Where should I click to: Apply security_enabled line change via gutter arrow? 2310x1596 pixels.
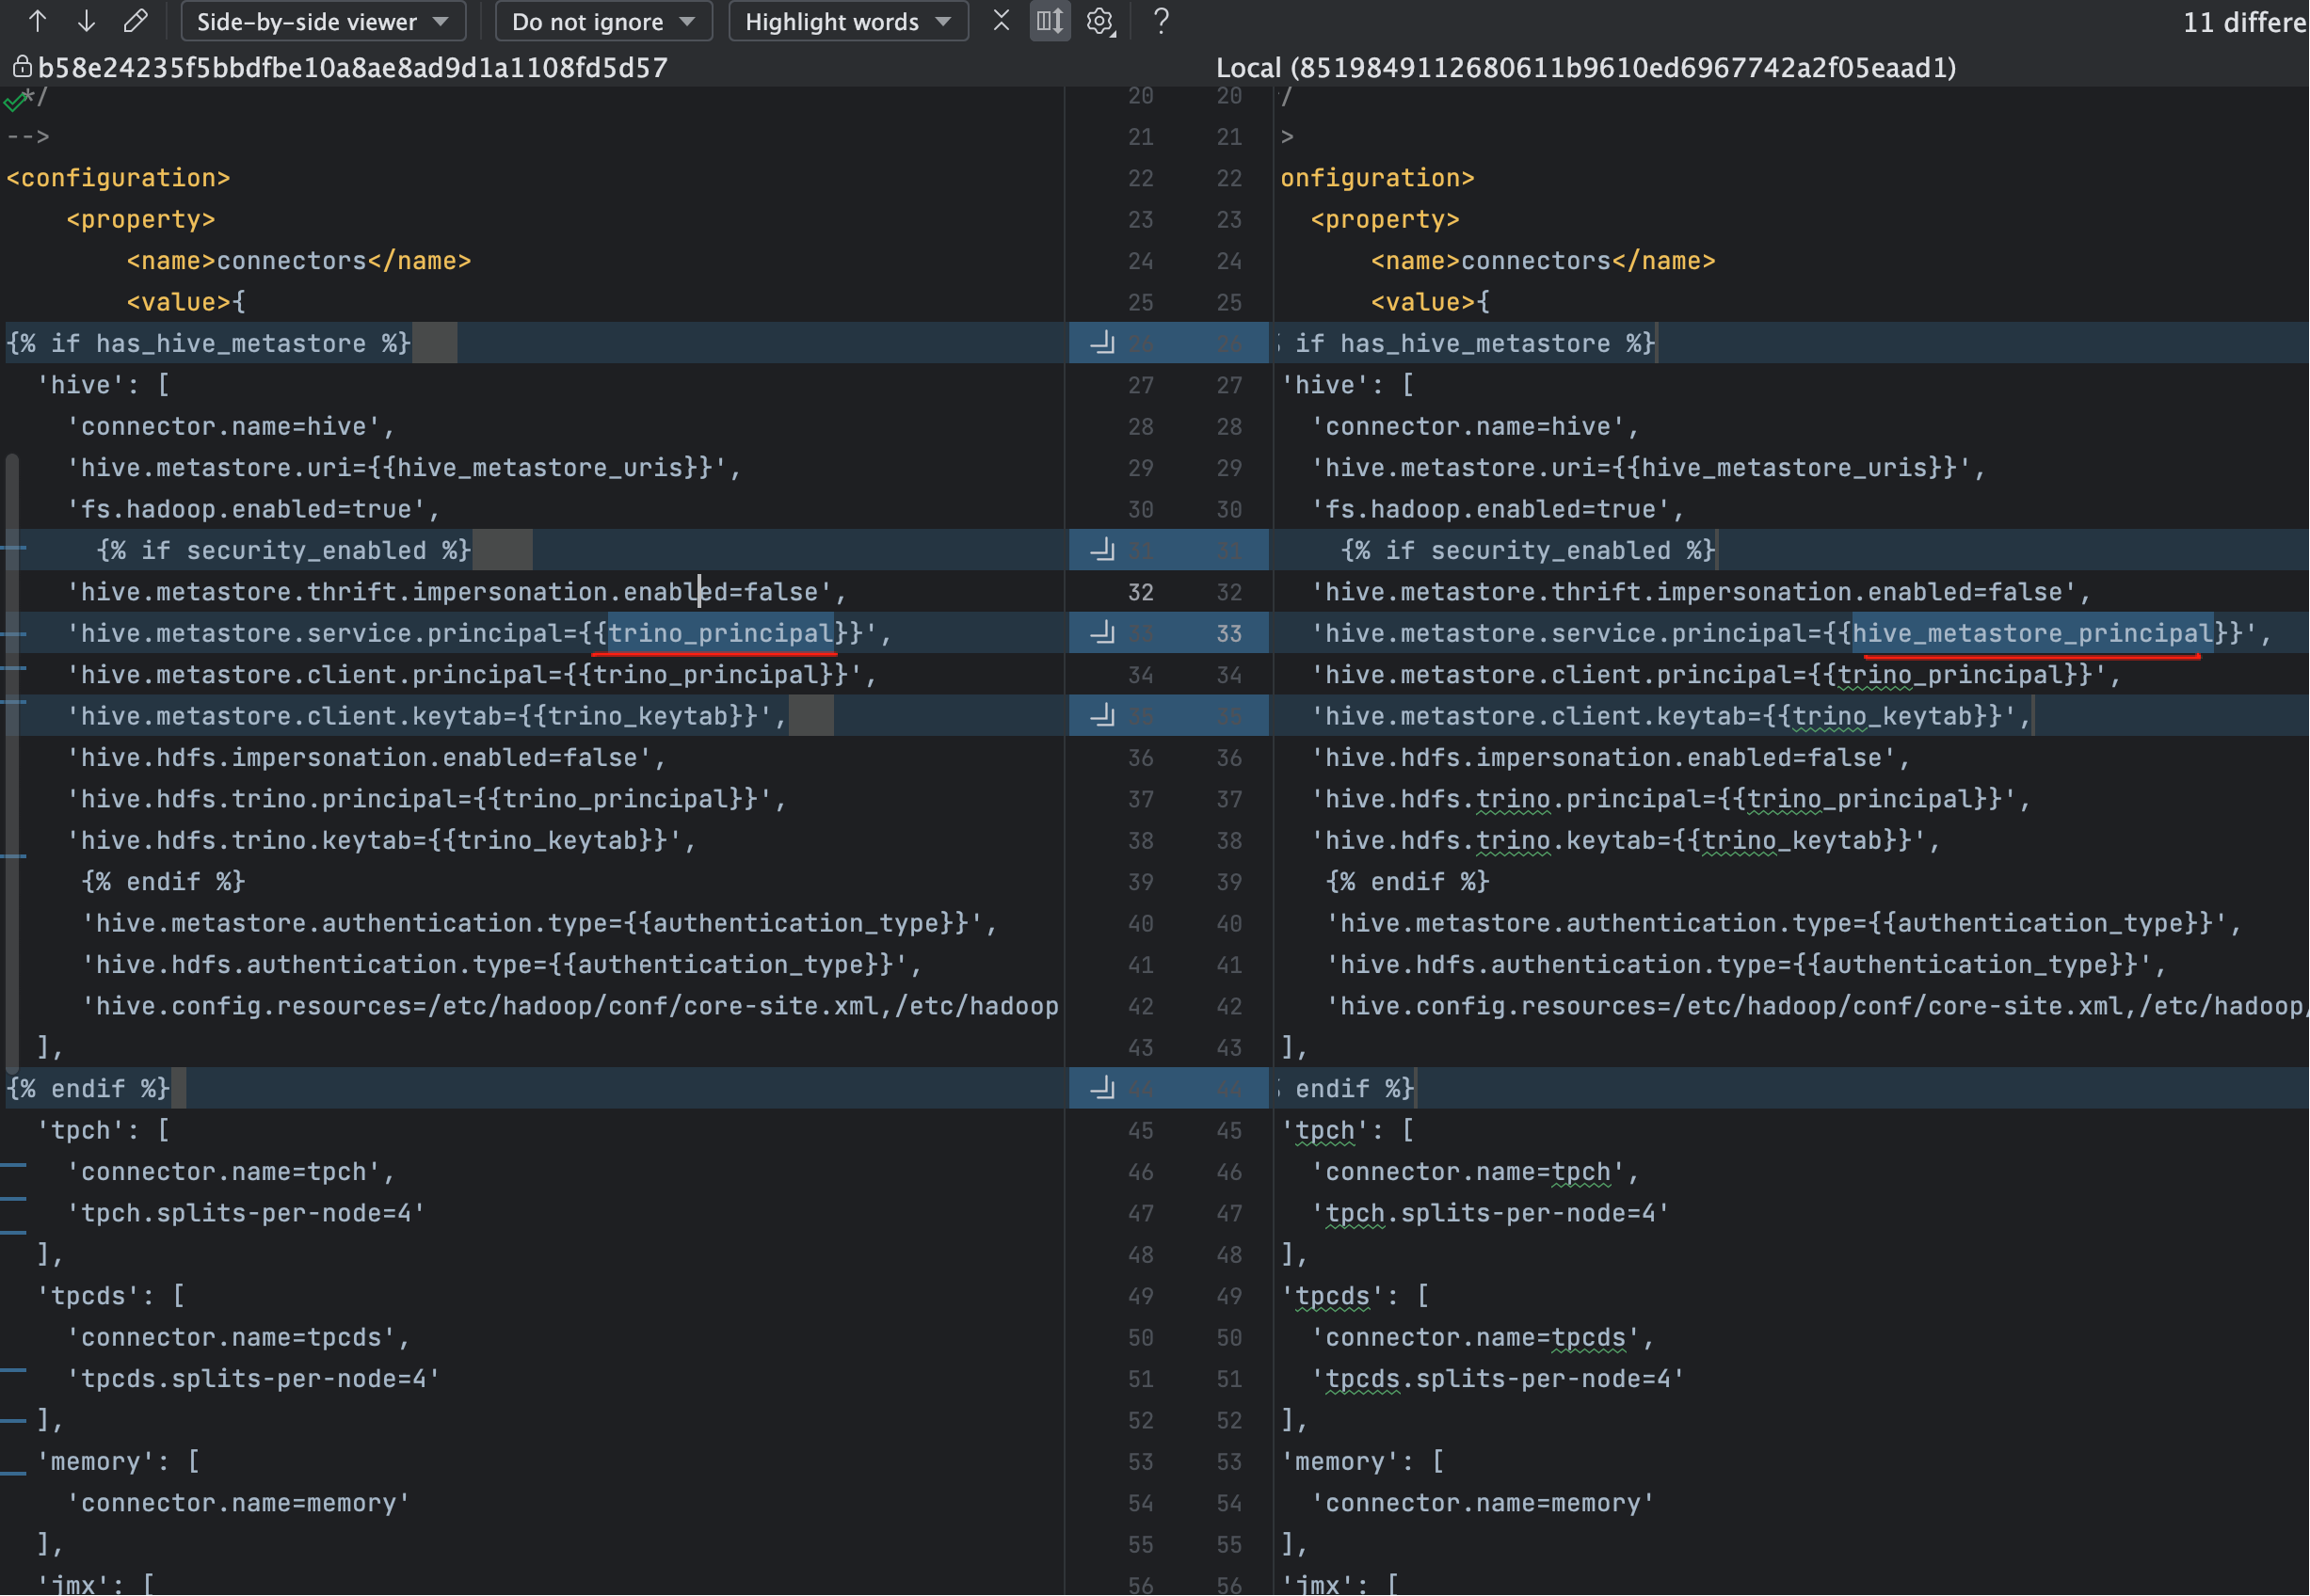[1102, 550]
